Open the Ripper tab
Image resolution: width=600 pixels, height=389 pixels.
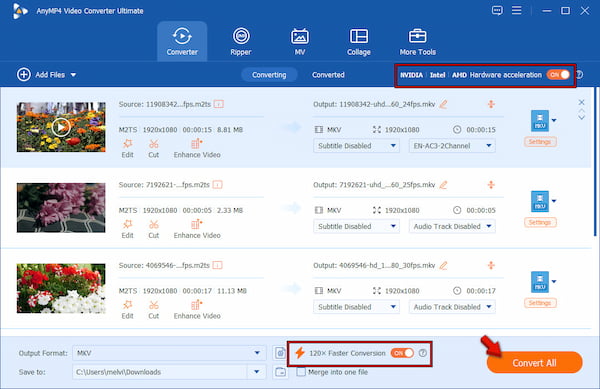[241, 41]
